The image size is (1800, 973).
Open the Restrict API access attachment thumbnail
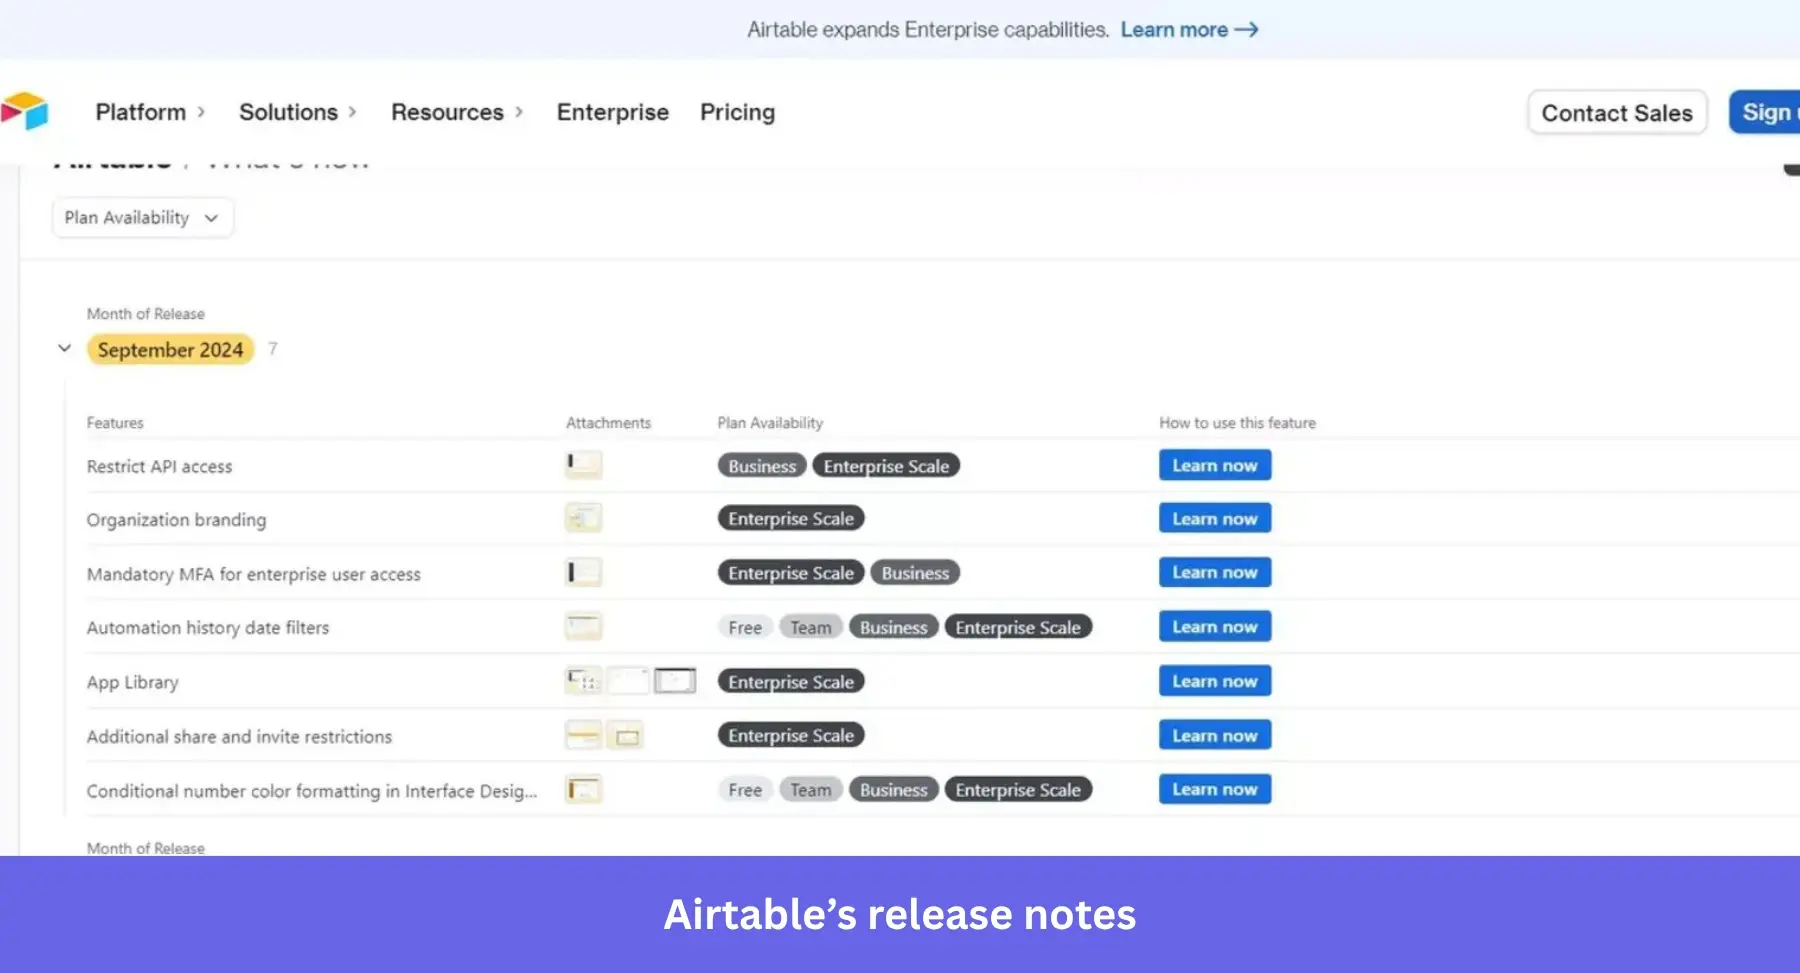click(583, 464)
